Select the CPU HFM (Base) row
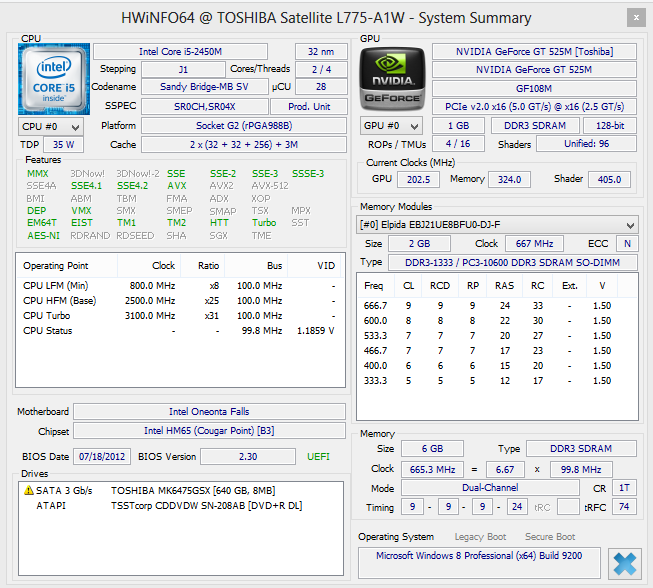The height and width of the screenshot is (588, 653). 180,301
